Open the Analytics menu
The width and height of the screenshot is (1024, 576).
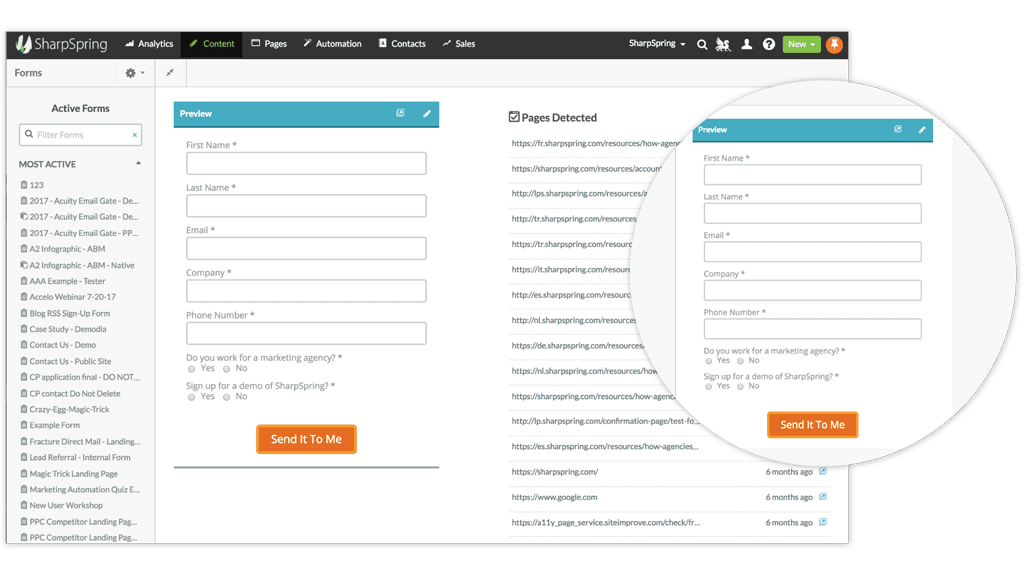tap(149, 44)
